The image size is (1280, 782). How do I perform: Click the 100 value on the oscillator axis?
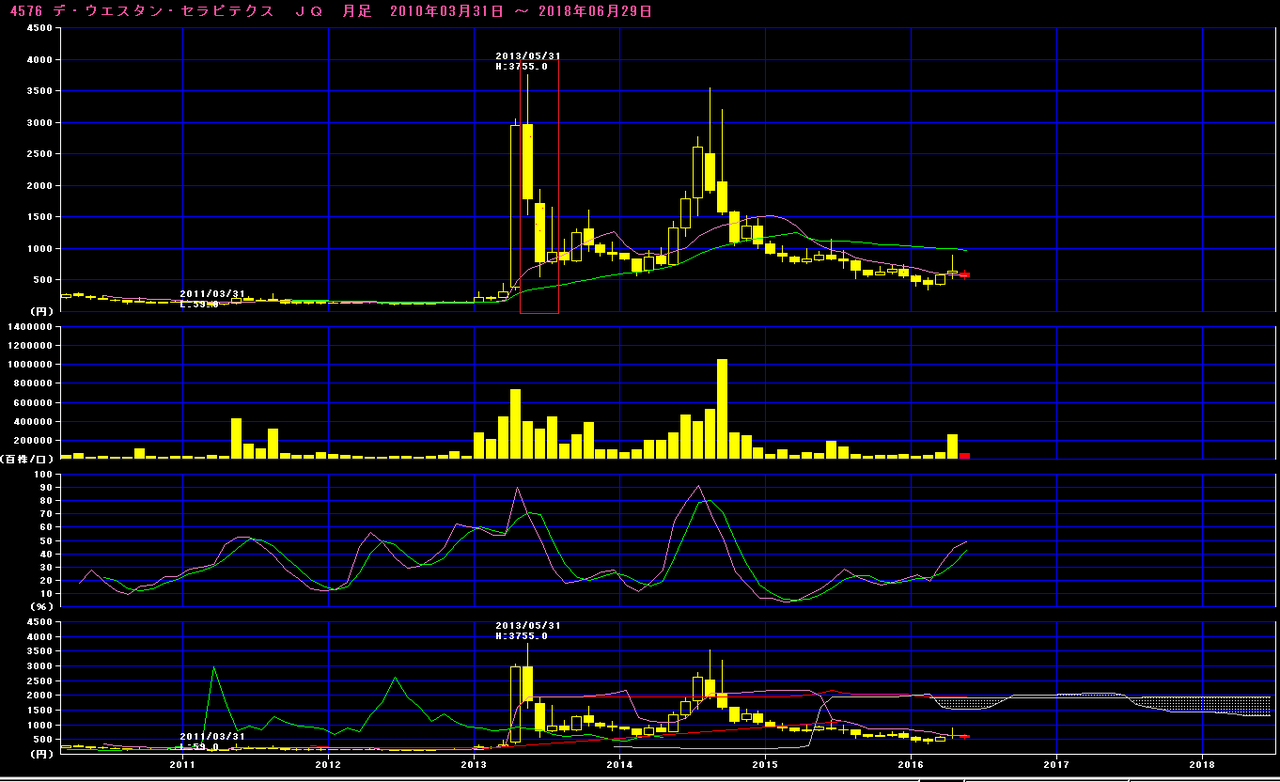tap(44, 474)
